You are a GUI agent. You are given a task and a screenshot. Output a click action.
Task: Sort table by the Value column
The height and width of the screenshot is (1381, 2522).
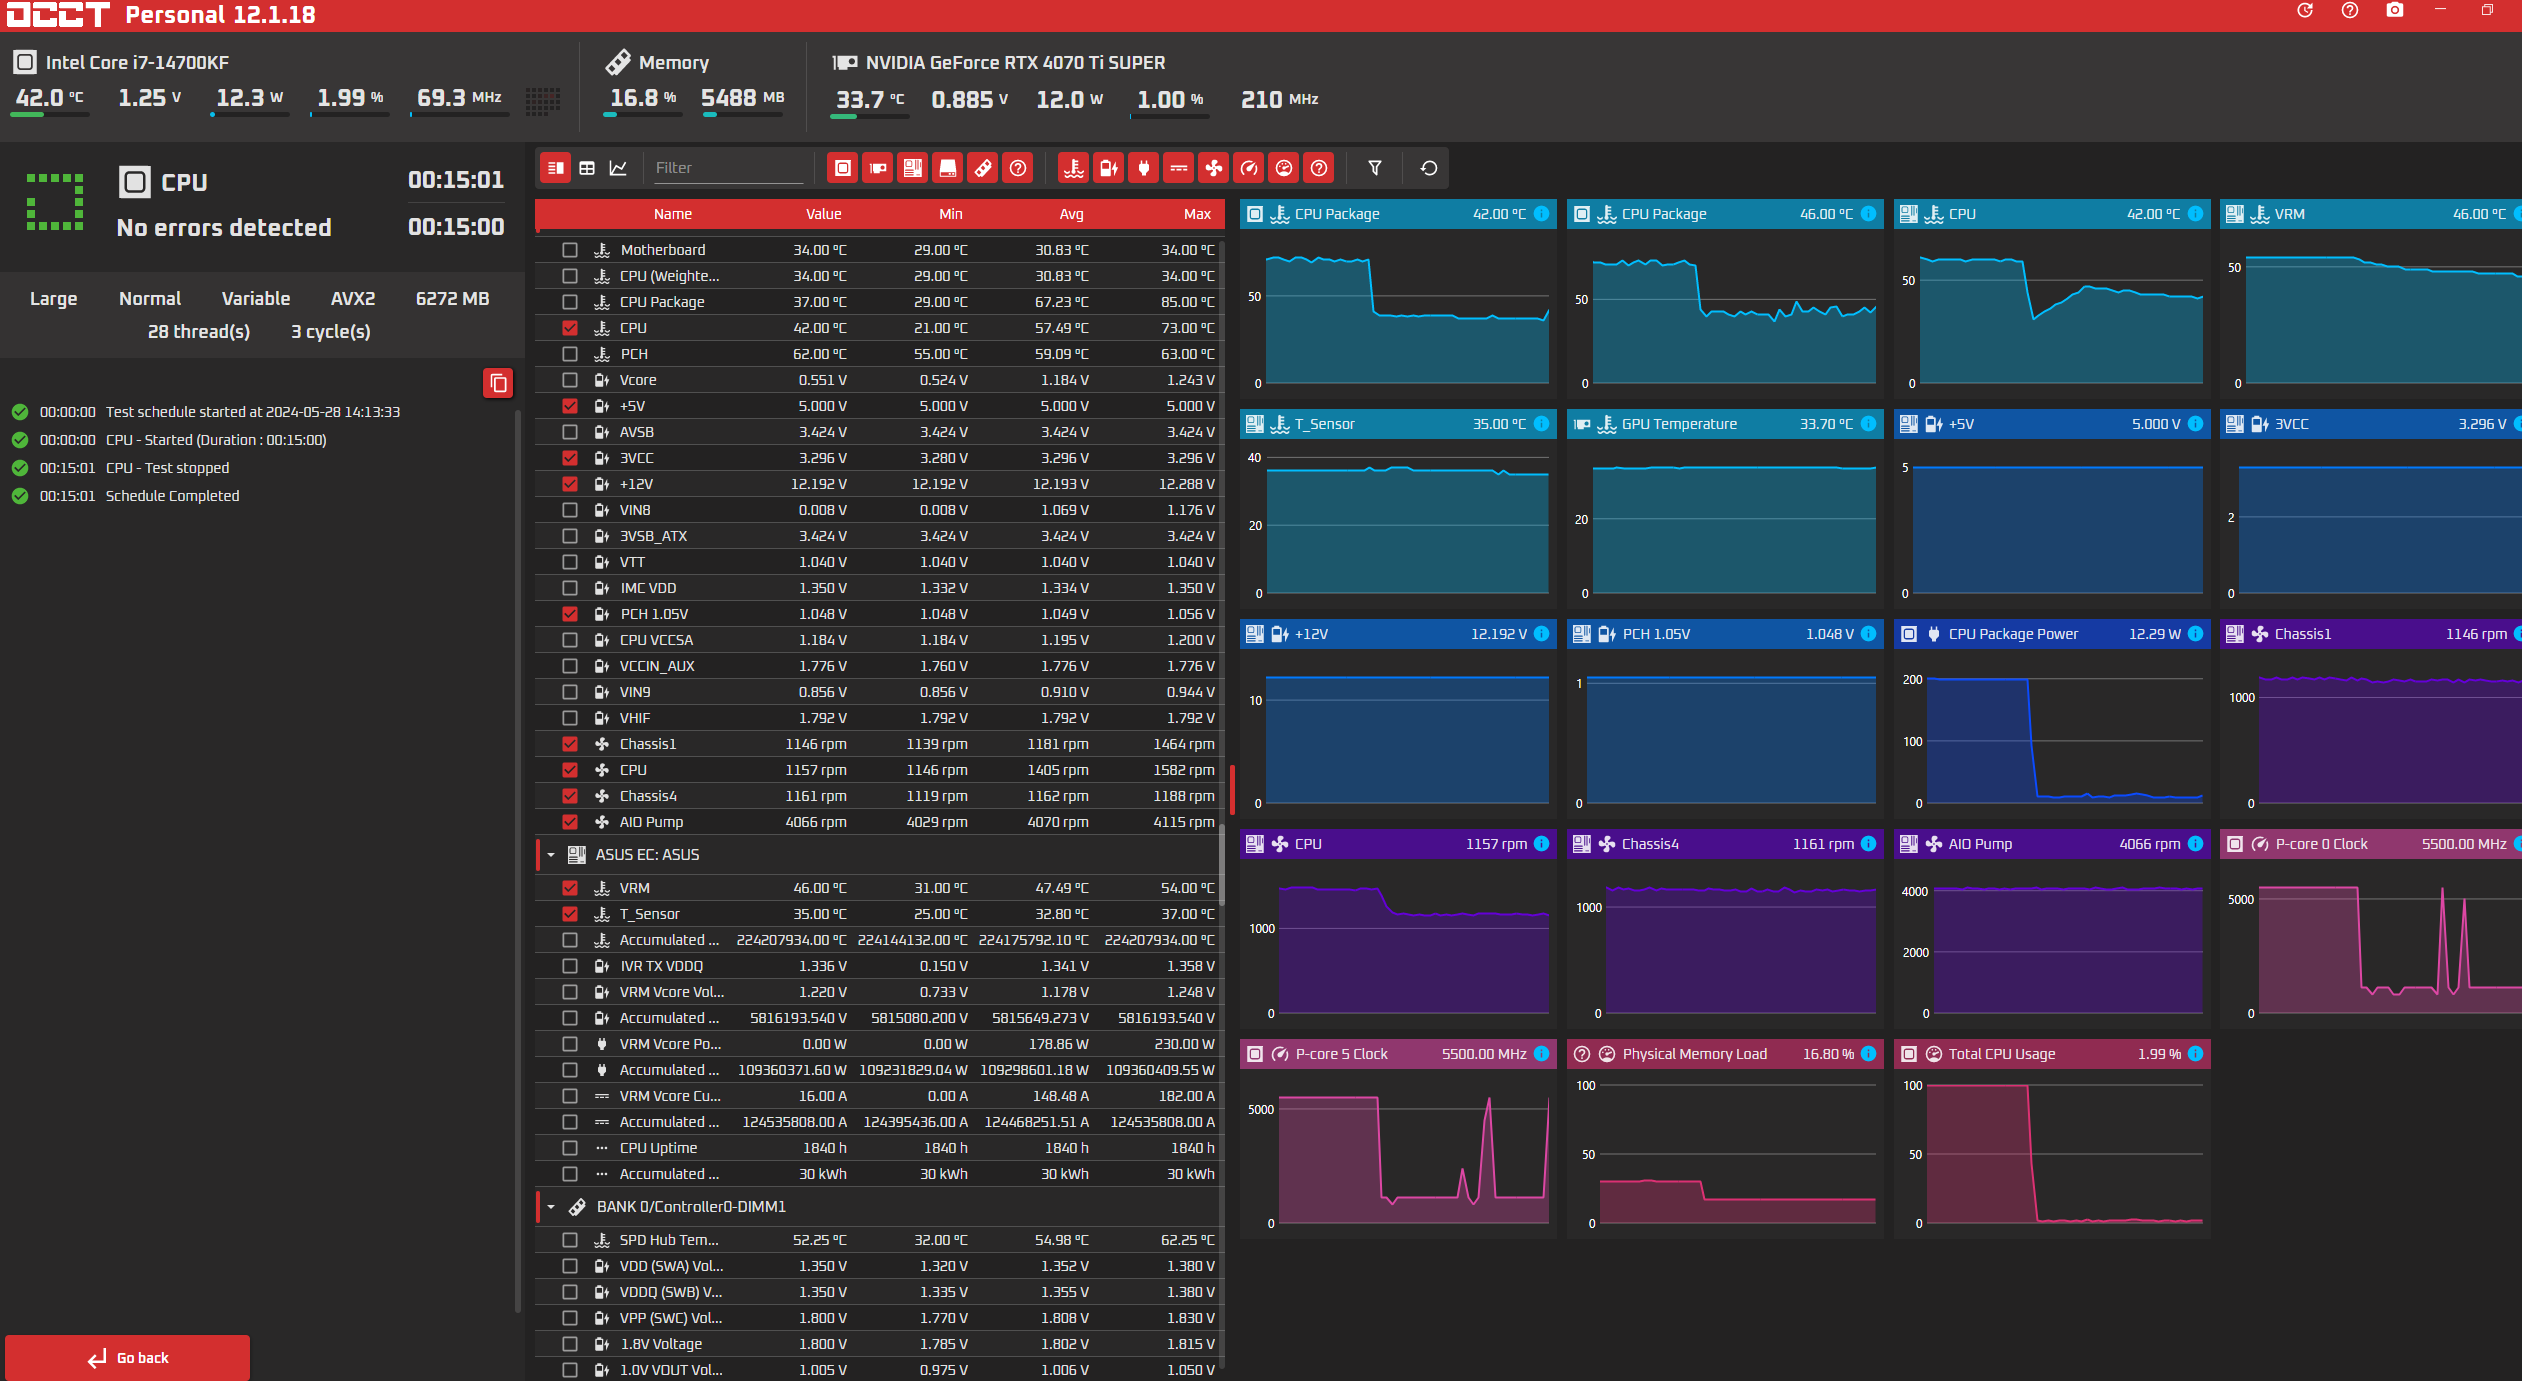click(823, 214)
